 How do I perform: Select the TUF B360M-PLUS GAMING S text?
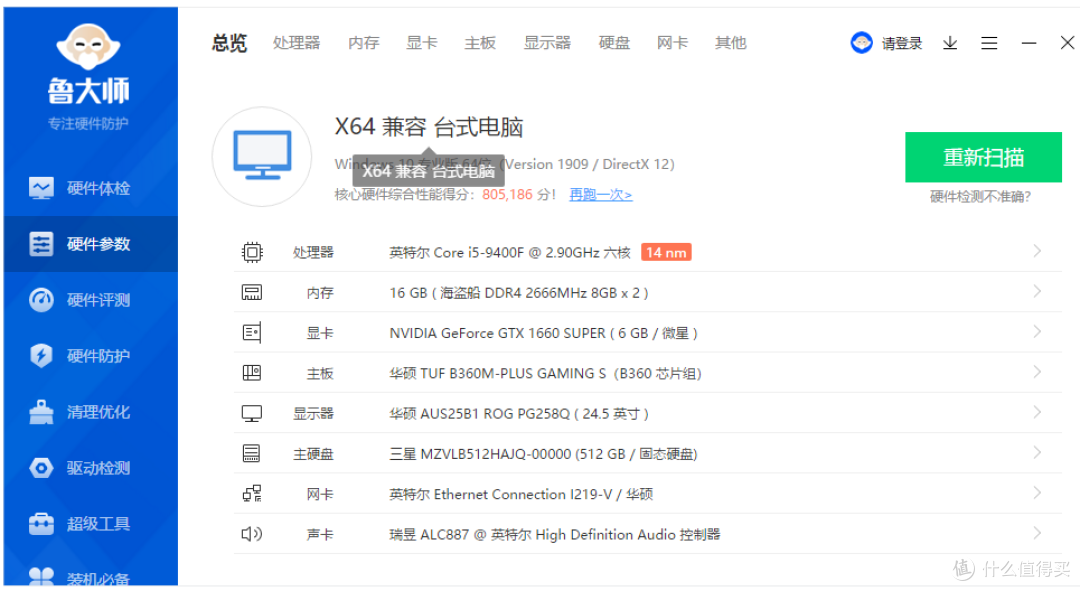point(546,373)
